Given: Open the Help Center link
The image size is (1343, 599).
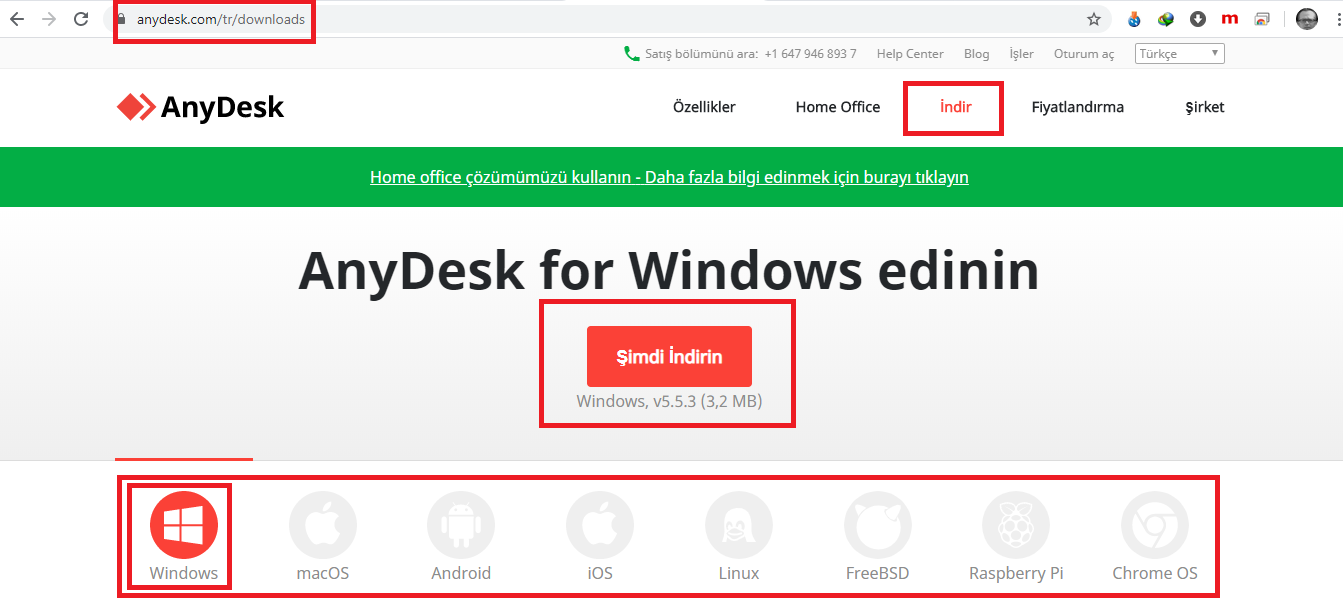Looking at the screenshot, I should [910, 54].
